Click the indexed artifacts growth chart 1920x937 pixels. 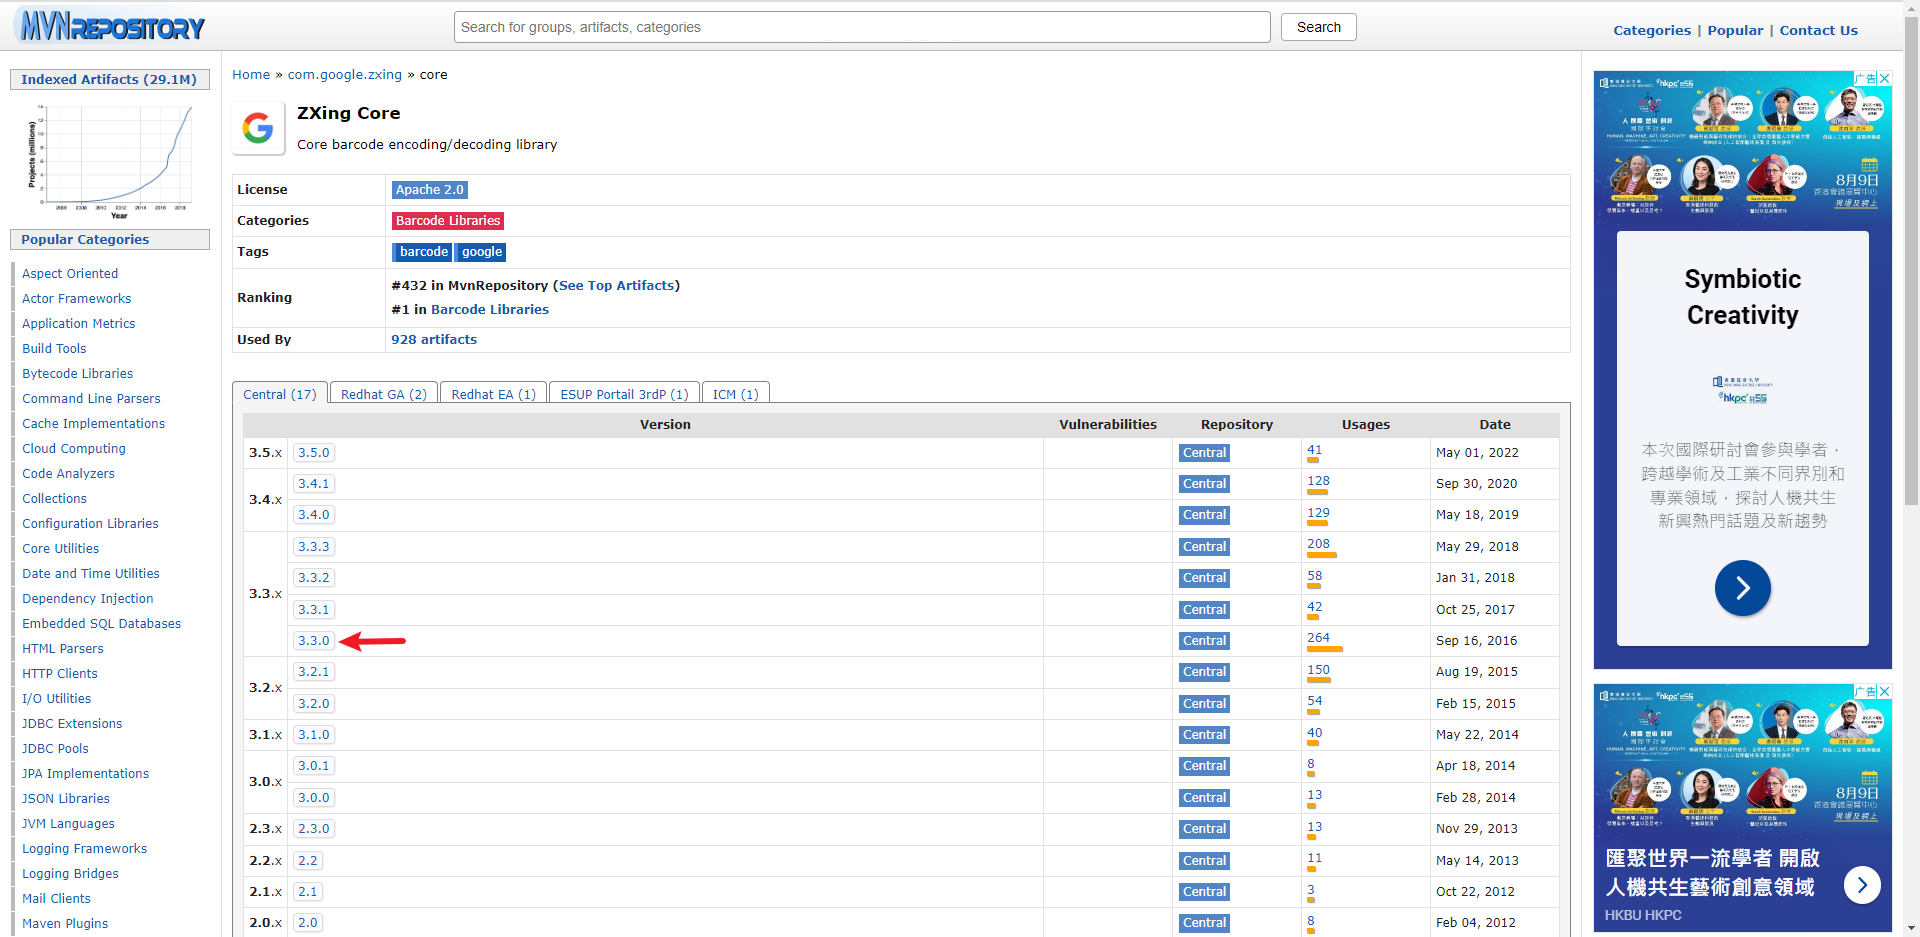(x=110, y=160)
